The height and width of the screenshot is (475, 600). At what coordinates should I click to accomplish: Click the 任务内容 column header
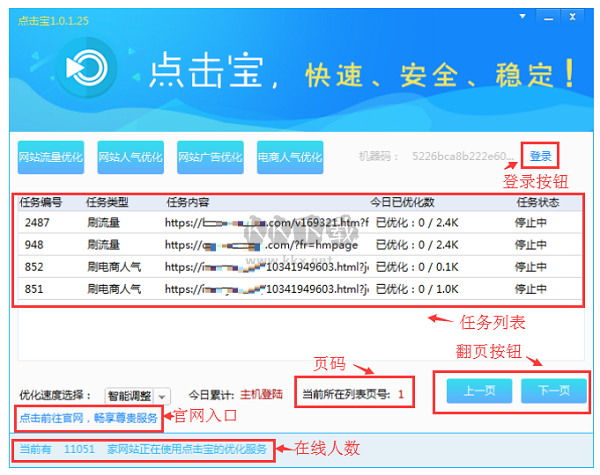tap(188, 202)
